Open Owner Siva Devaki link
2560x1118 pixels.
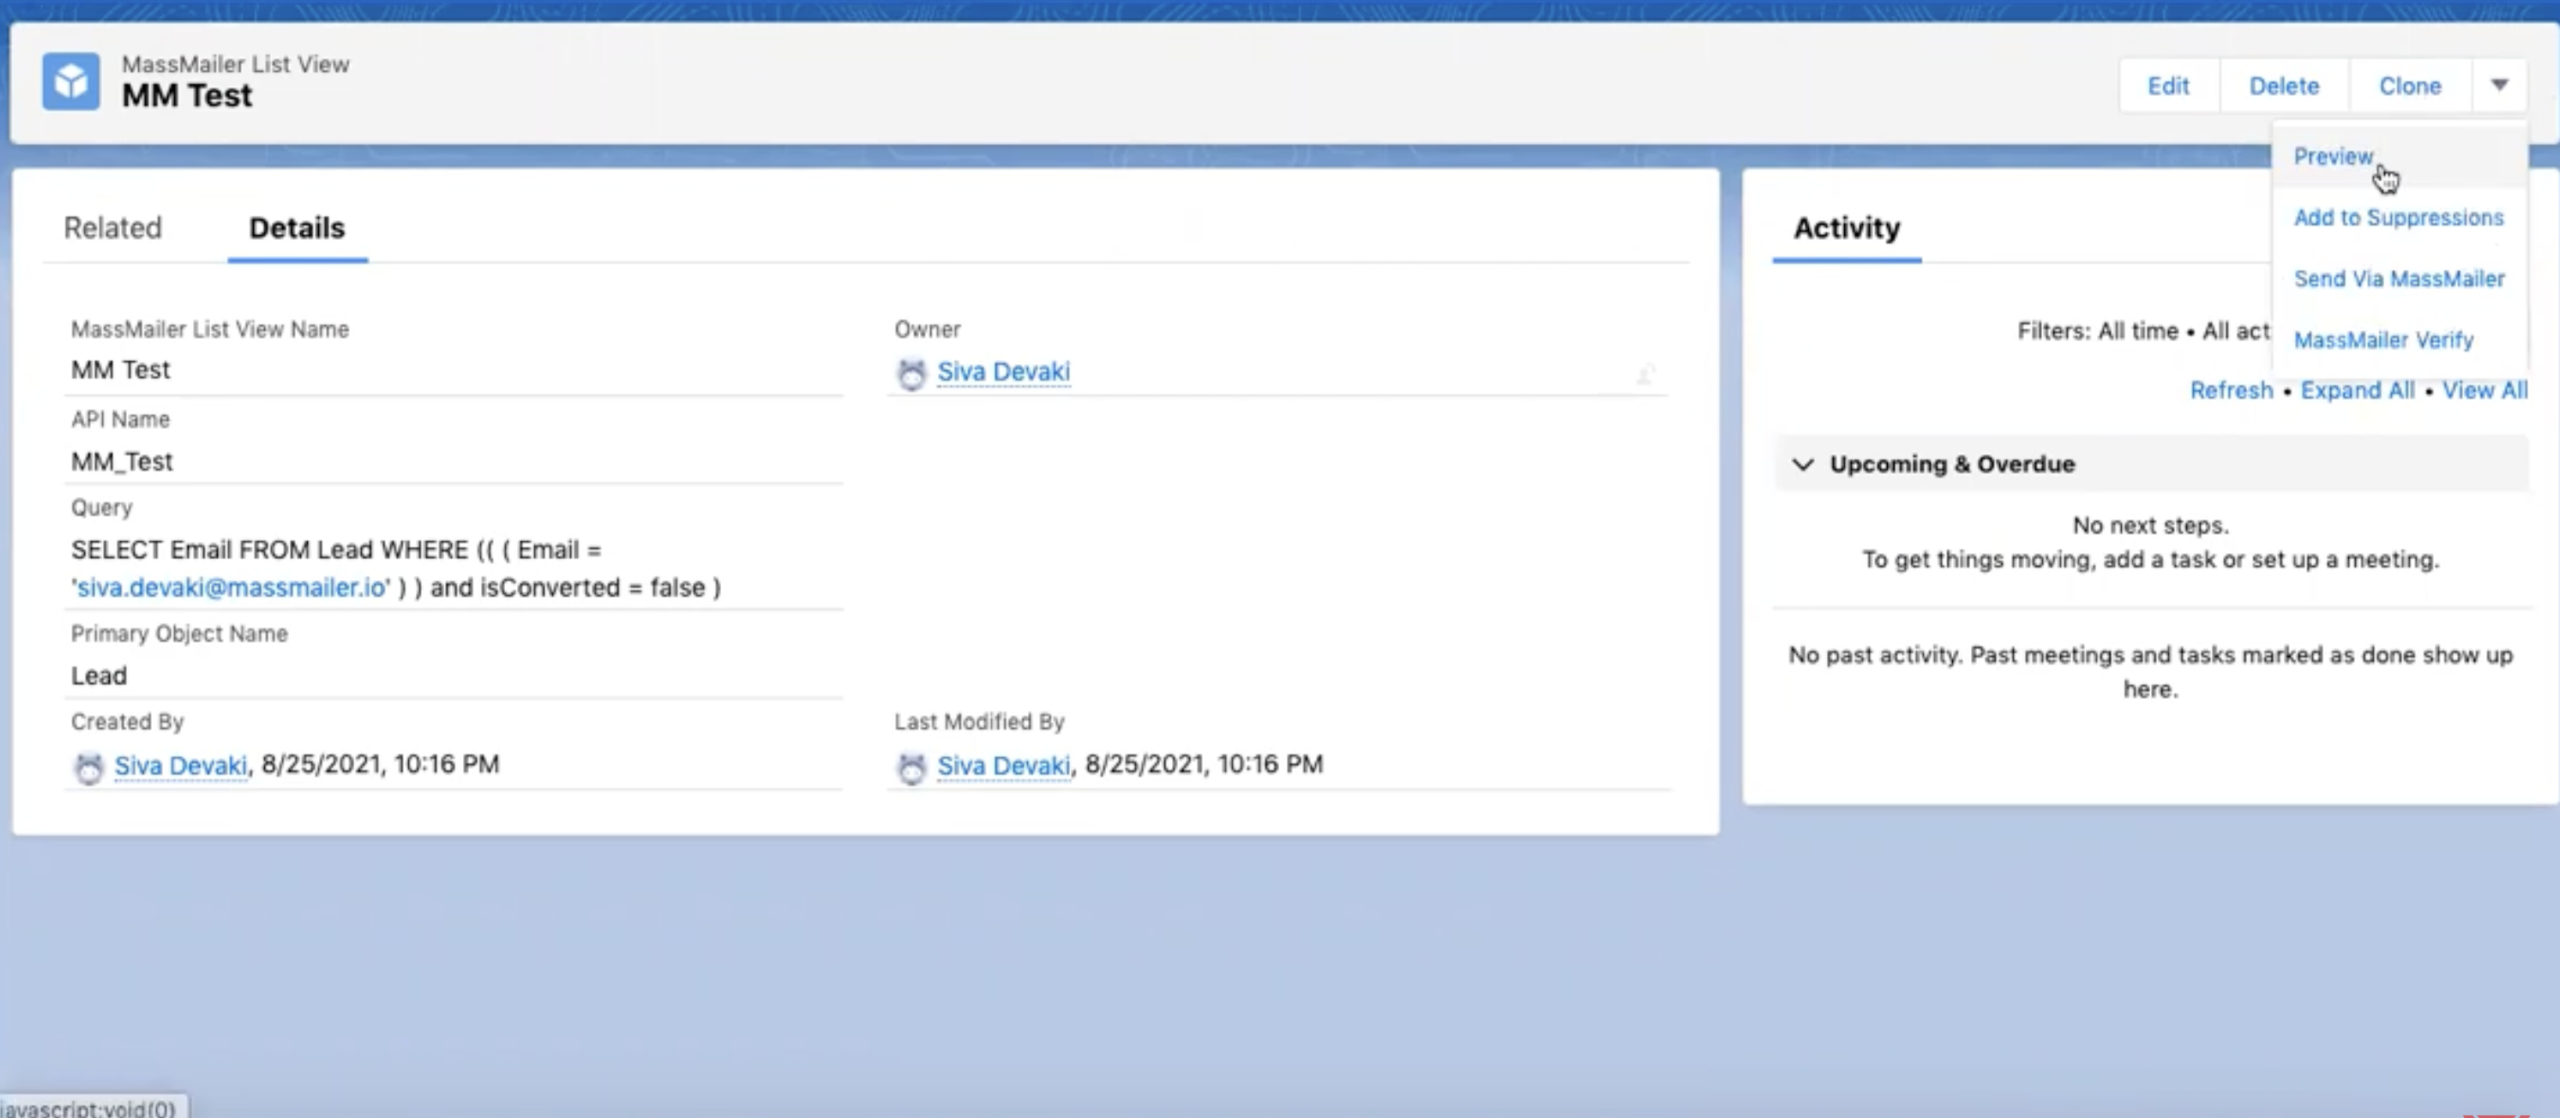[1003, 372]
